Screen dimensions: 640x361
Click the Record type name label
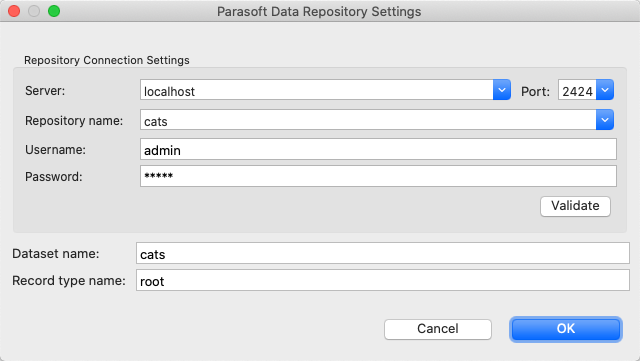click(69, 281)
